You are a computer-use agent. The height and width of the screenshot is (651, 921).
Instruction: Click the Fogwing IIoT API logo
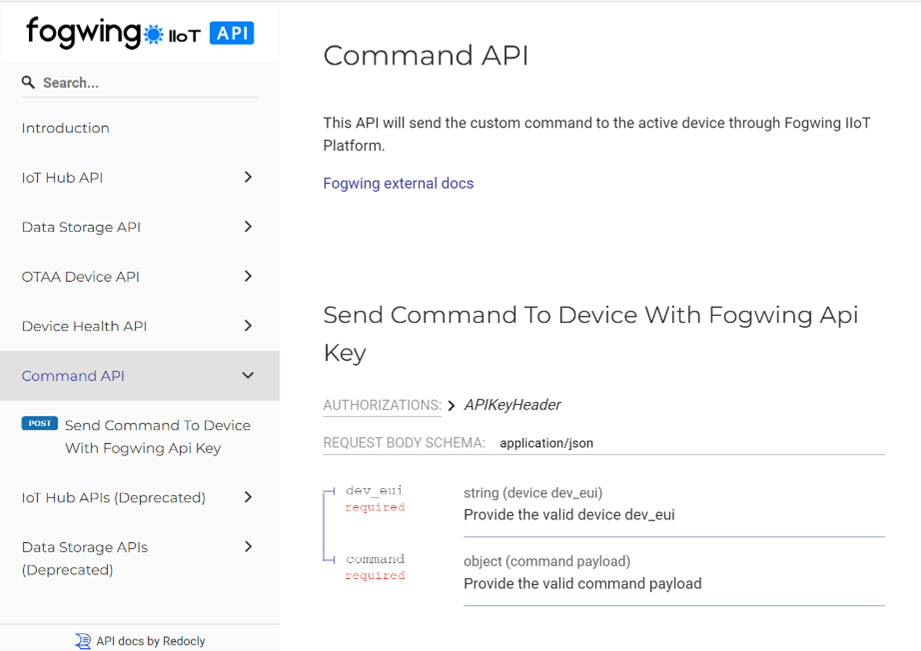click(x=140, y=32)
